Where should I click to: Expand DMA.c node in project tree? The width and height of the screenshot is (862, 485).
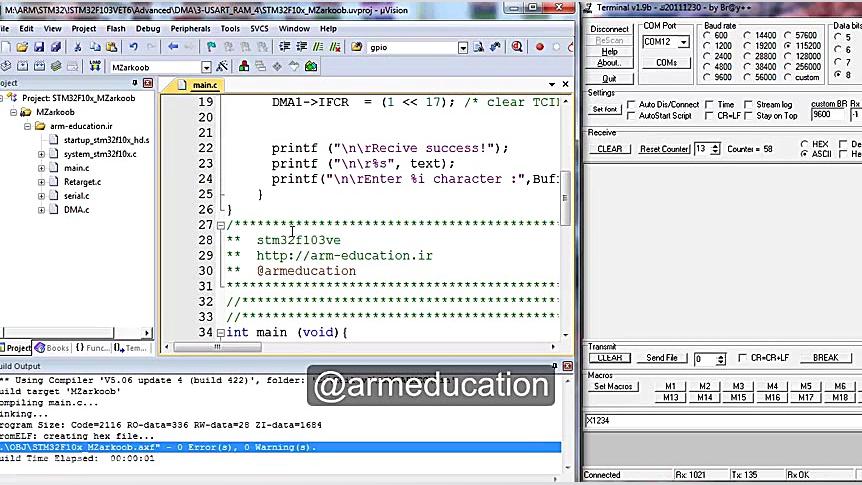pos(41,210)
